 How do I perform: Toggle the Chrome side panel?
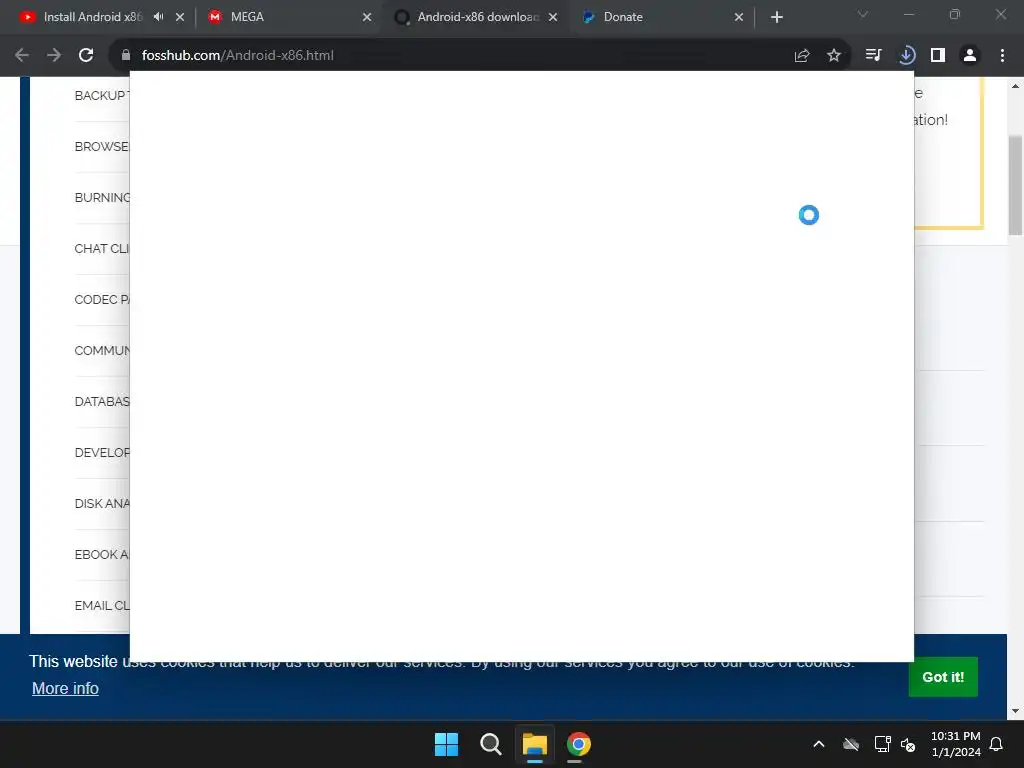(x=938, y=56)
